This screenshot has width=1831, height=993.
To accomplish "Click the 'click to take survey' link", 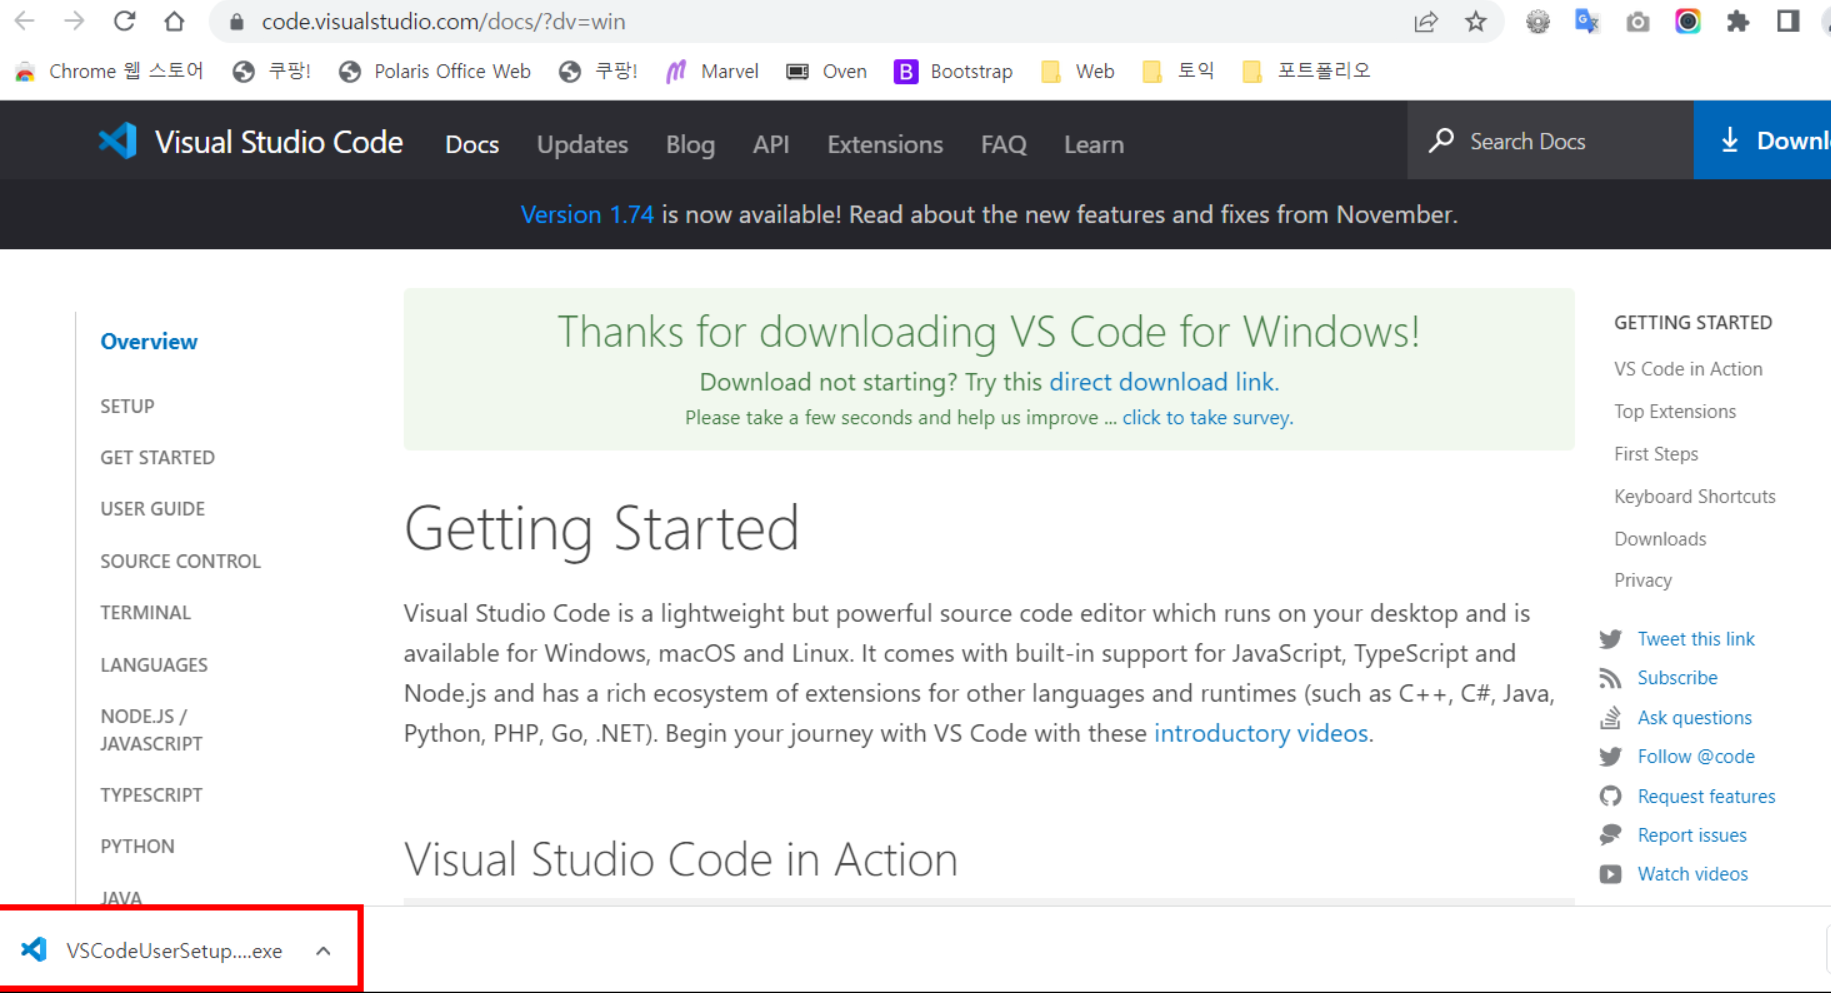I will (x=1207, y=417).
